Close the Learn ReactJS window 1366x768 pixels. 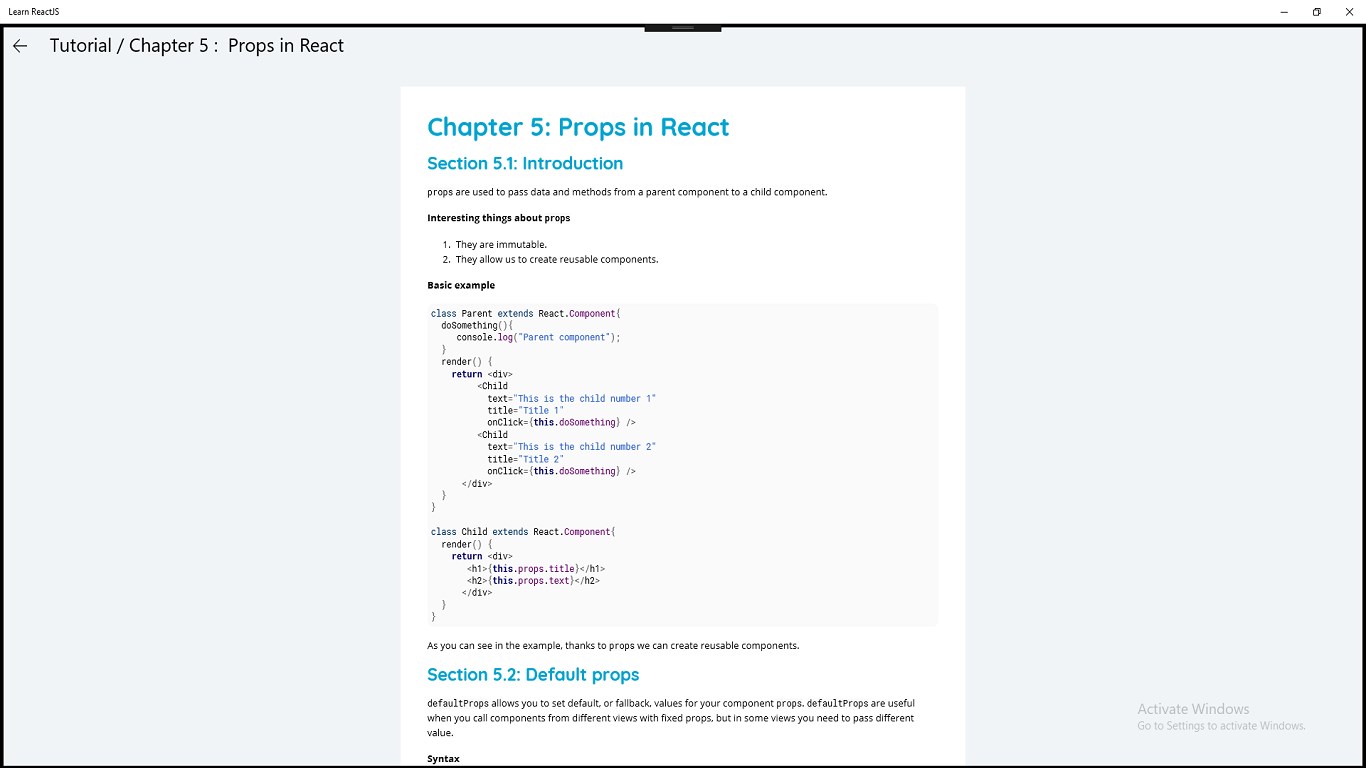coord(1349,11)
